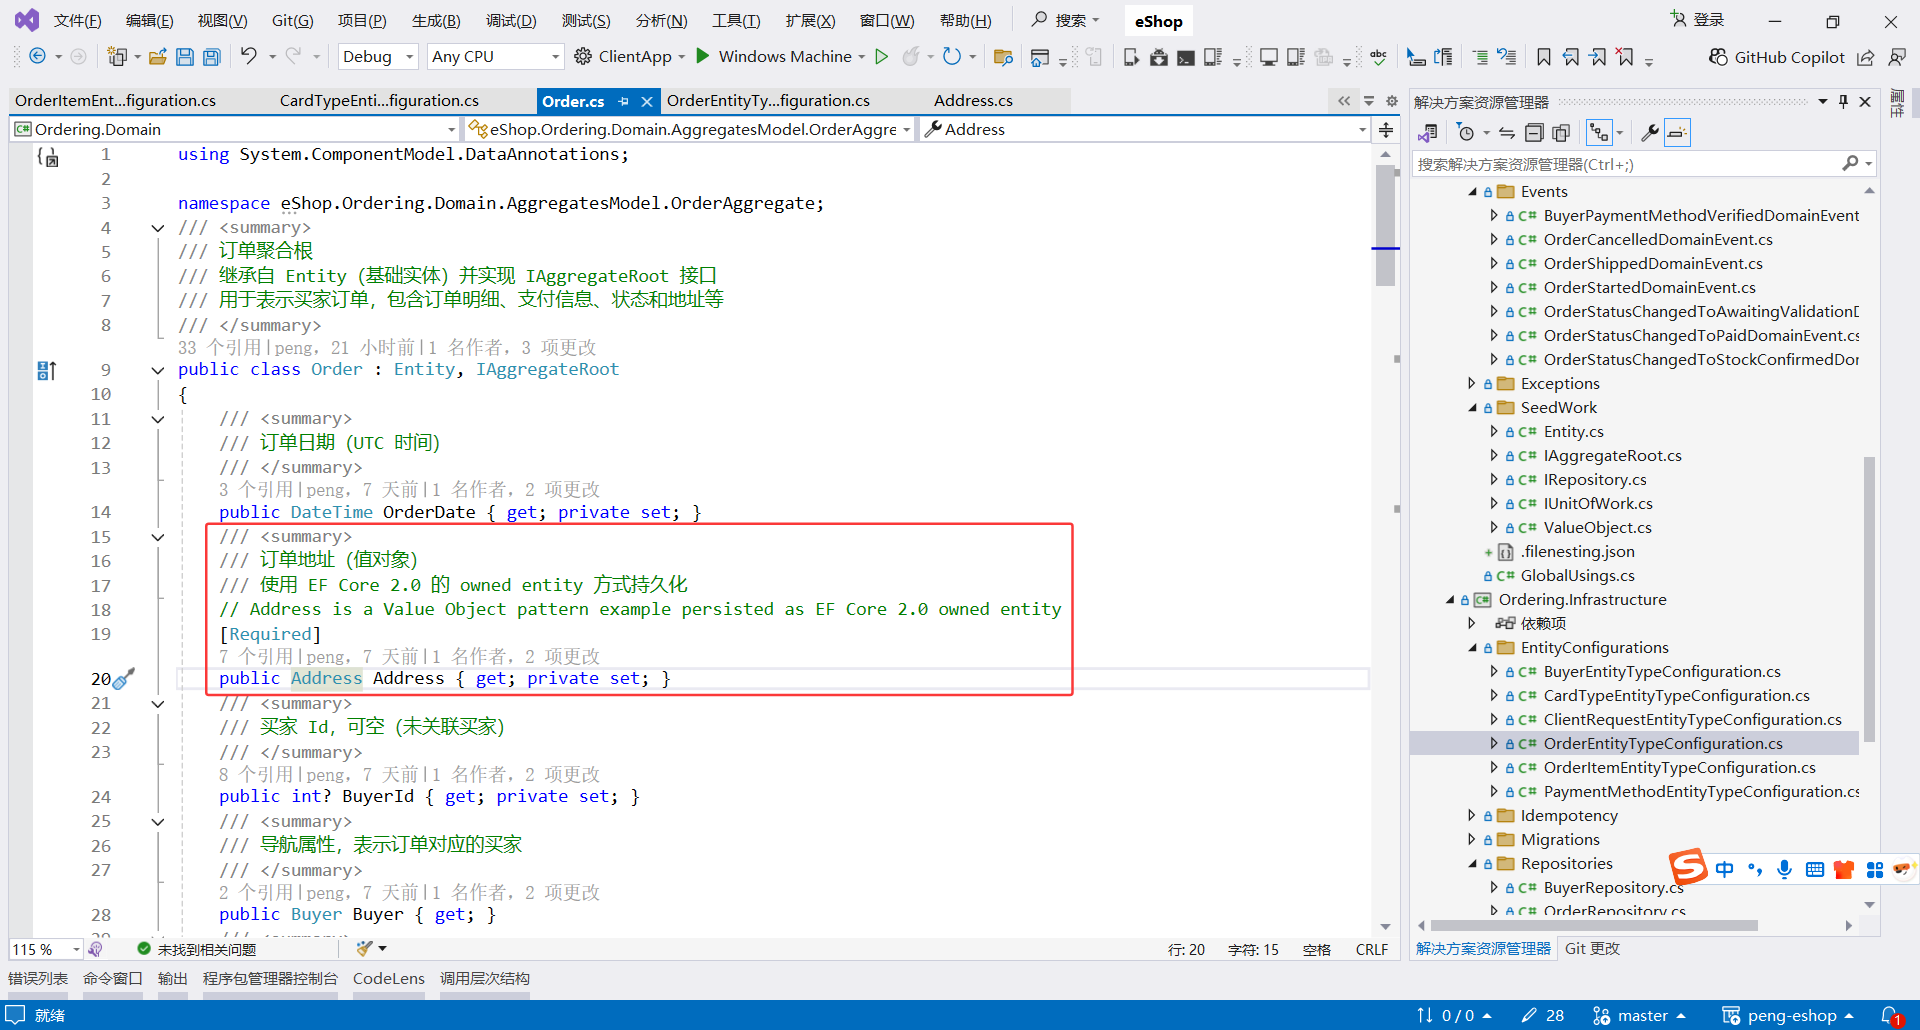Toggle auto-hide pin for Solution Explorer panel

(x=1843, y=101)
